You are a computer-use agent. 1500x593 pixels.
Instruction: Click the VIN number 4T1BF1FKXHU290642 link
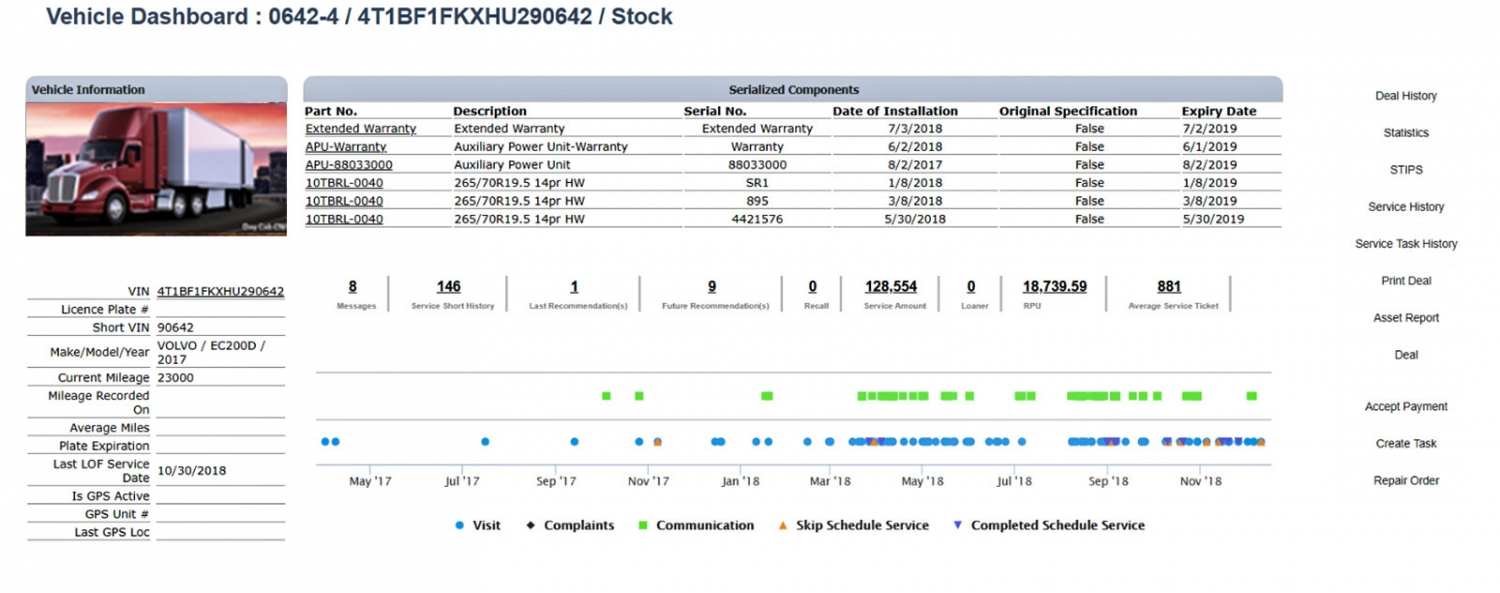tap(220, 292)
